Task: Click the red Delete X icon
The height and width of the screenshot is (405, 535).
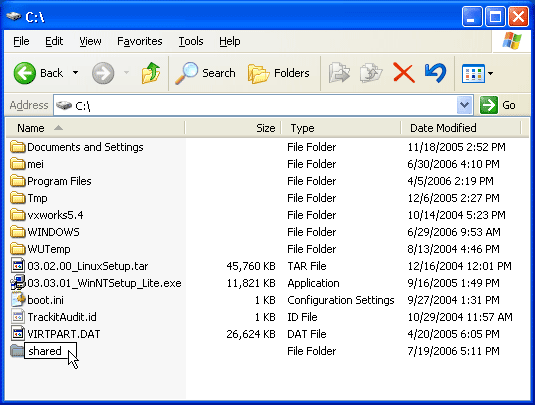Action: [404, 73]
